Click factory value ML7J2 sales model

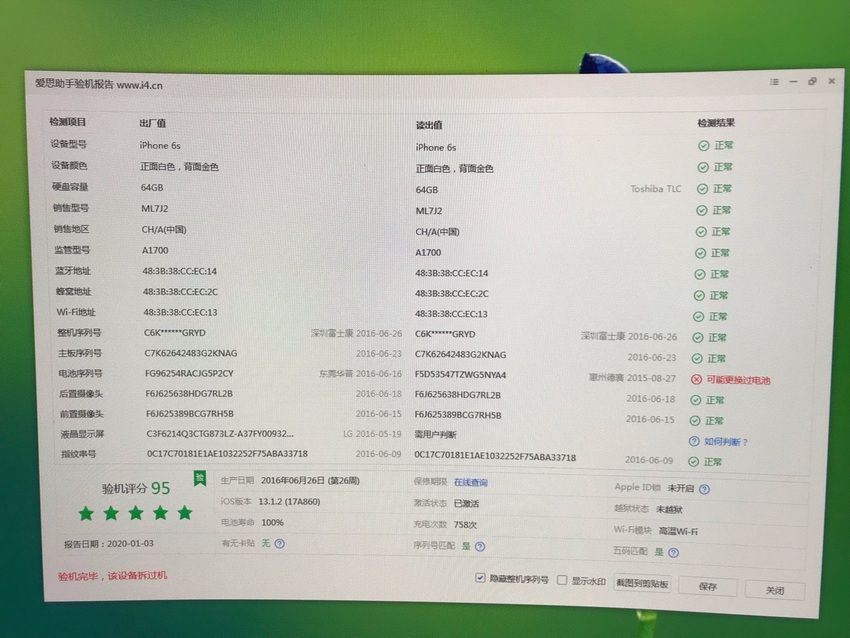coord(154,209)
